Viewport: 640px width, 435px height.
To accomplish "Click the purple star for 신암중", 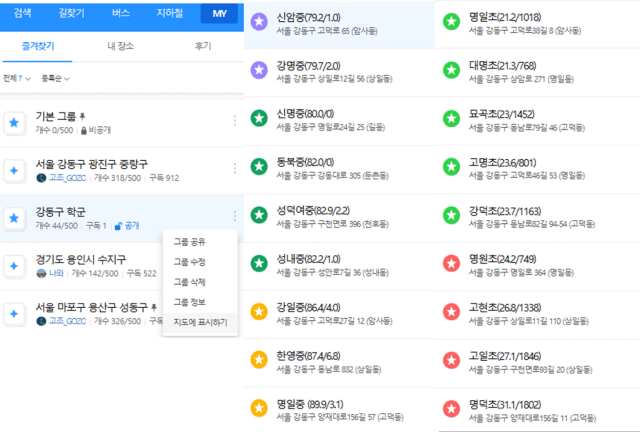I will (x=259, y=22).
